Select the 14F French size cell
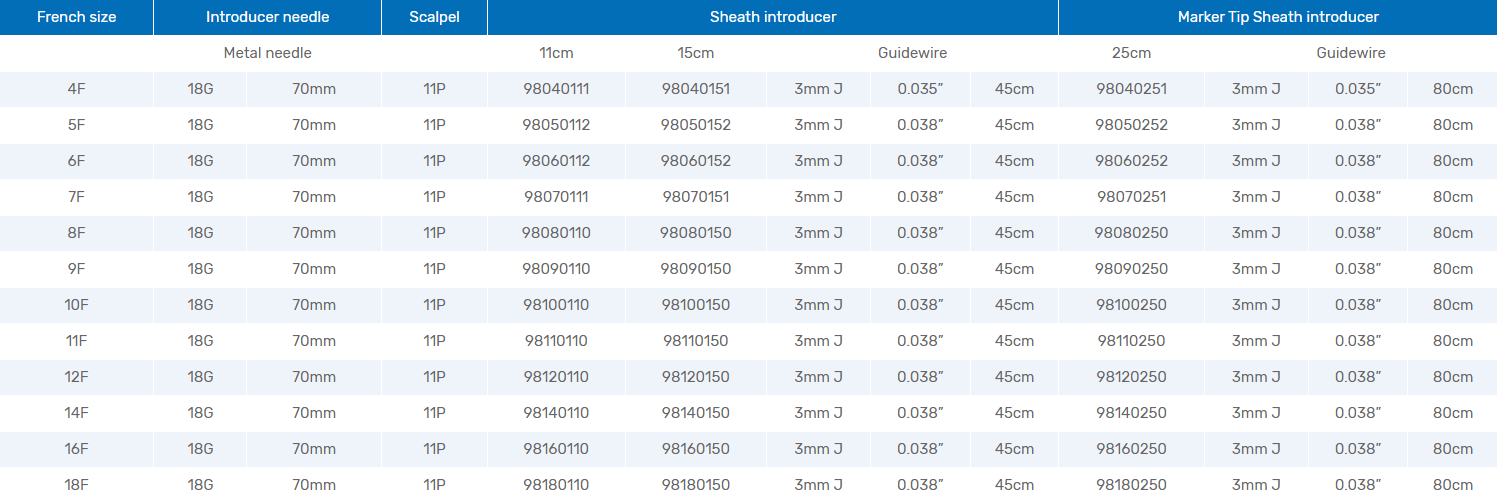Screen dimensions: 1497x498 point(76,413)
